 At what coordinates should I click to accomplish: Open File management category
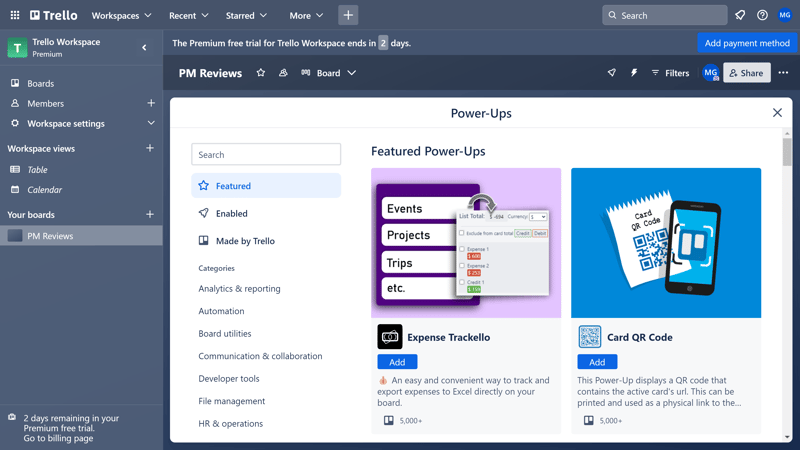pos(232,401)
